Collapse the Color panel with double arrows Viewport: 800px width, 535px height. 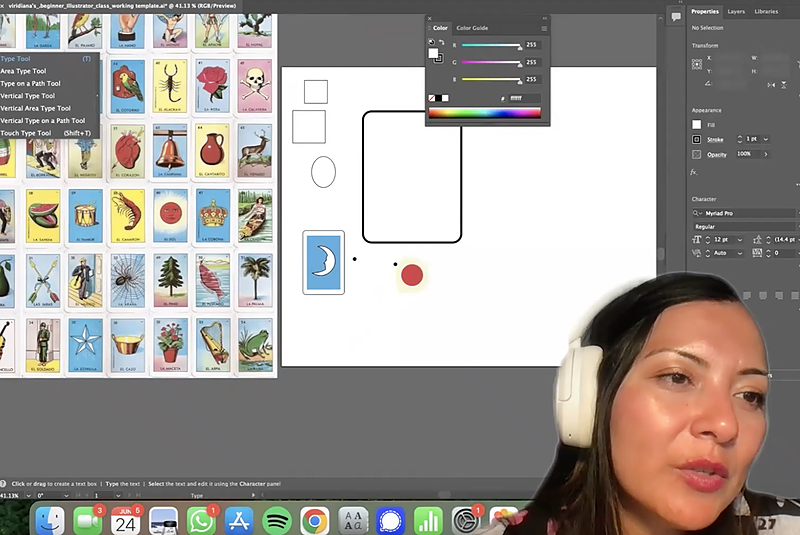[x=544, y=18]
